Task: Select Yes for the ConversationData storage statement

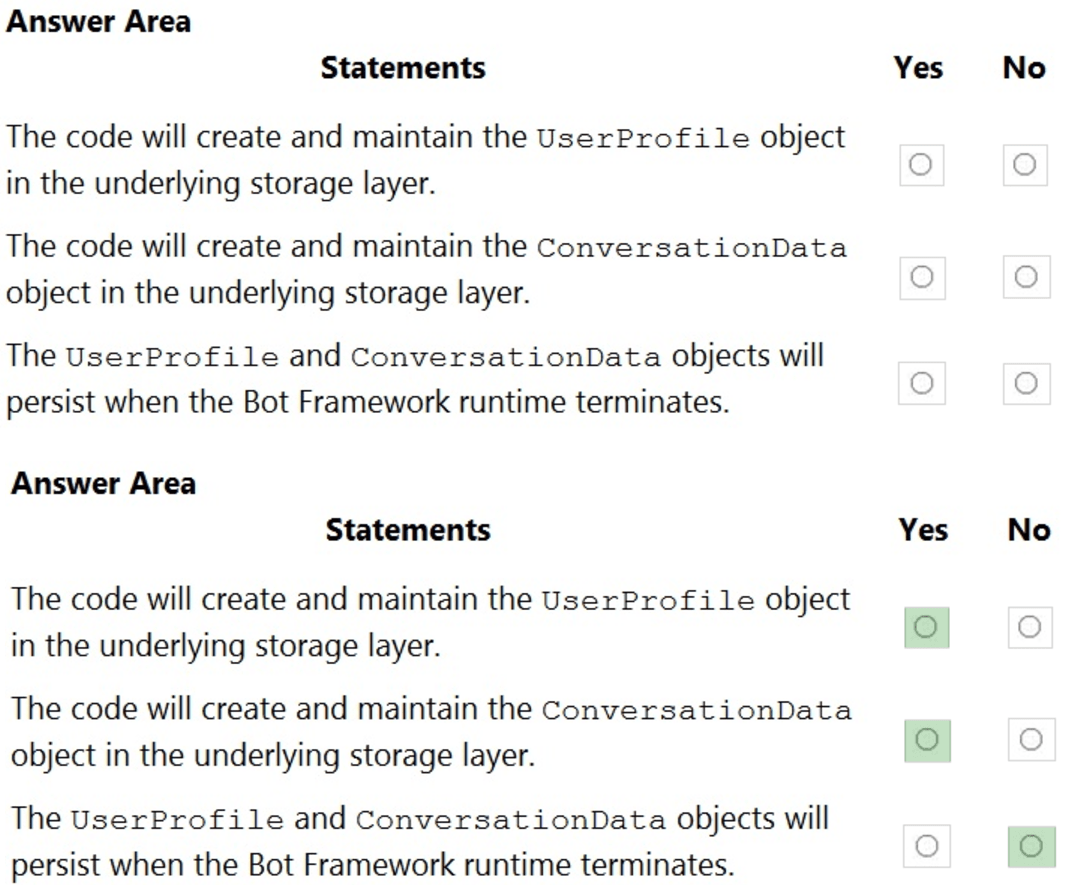Action: click(x=922, y=277)
